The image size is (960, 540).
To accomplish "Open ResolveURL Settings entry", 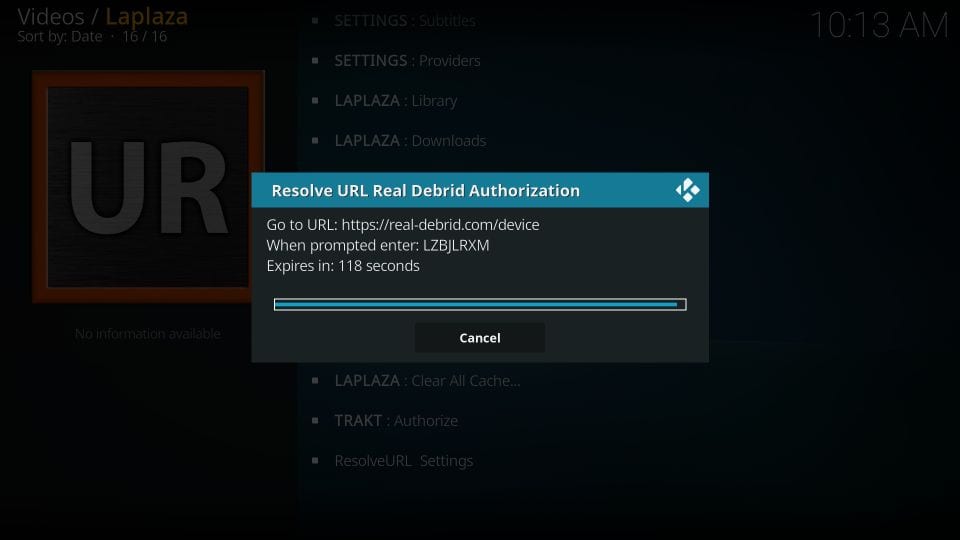I will tap(403, 460).
